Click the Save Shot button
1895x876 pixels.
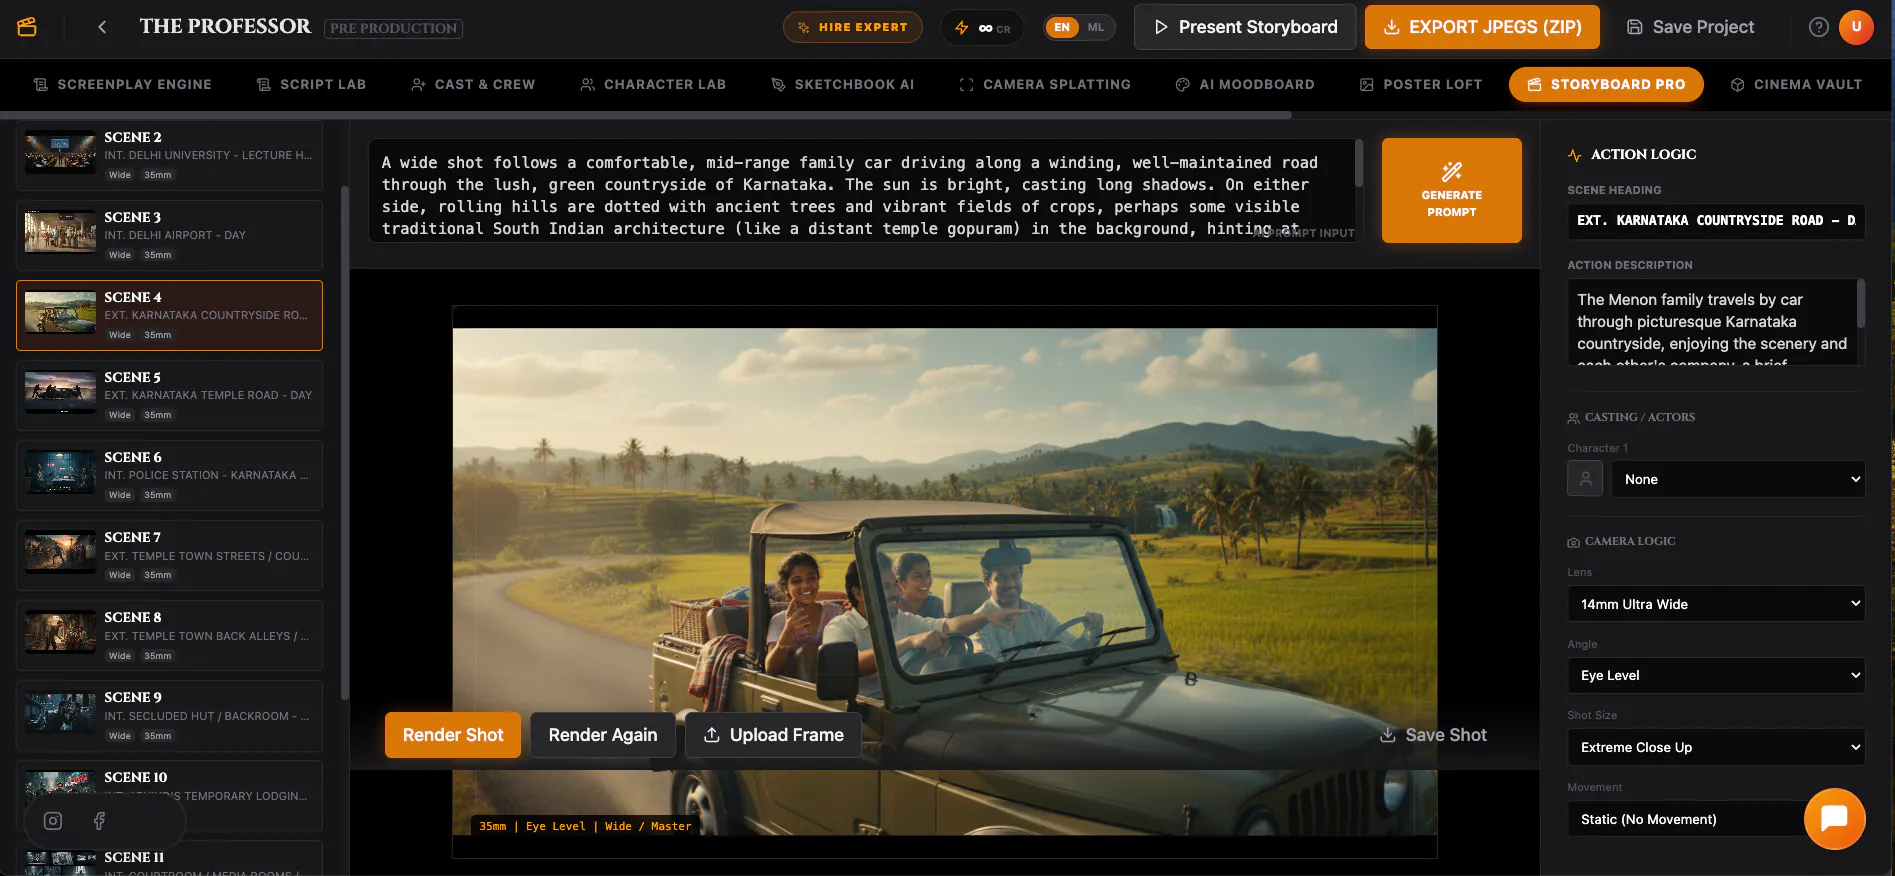[1433, 735]
